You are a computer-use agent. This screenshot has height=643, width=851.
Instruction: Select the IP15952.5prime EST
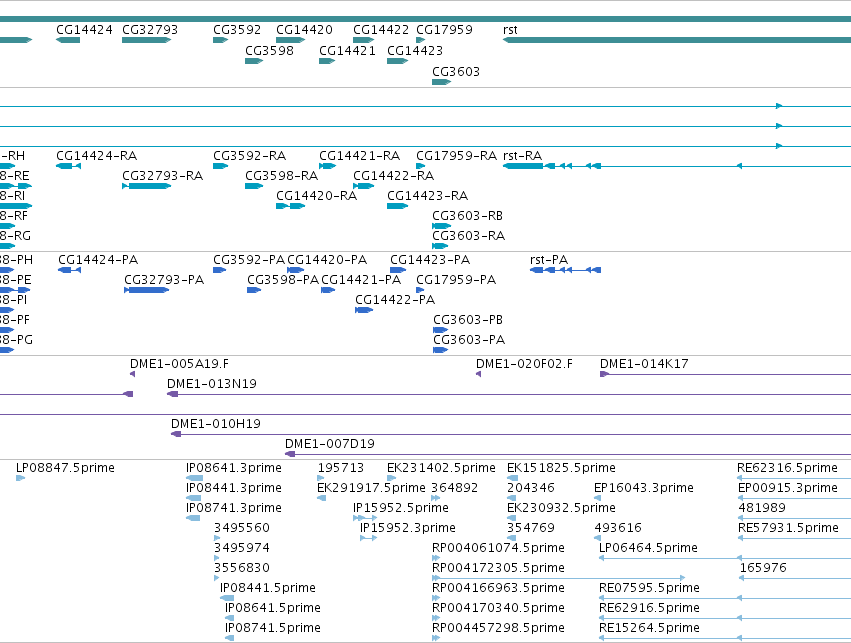(x=365, y=518)
